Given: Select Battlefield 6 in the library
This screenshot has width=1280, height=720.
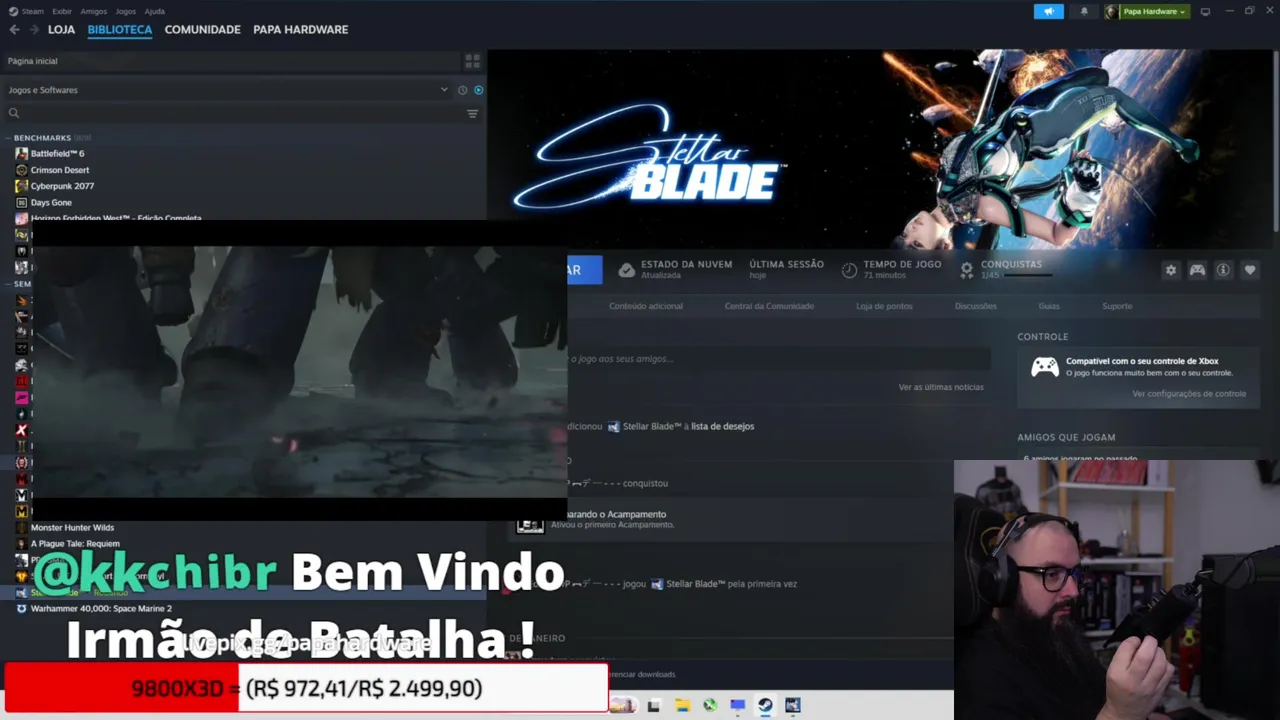Looking at the screenshot, I should (57, 154).
